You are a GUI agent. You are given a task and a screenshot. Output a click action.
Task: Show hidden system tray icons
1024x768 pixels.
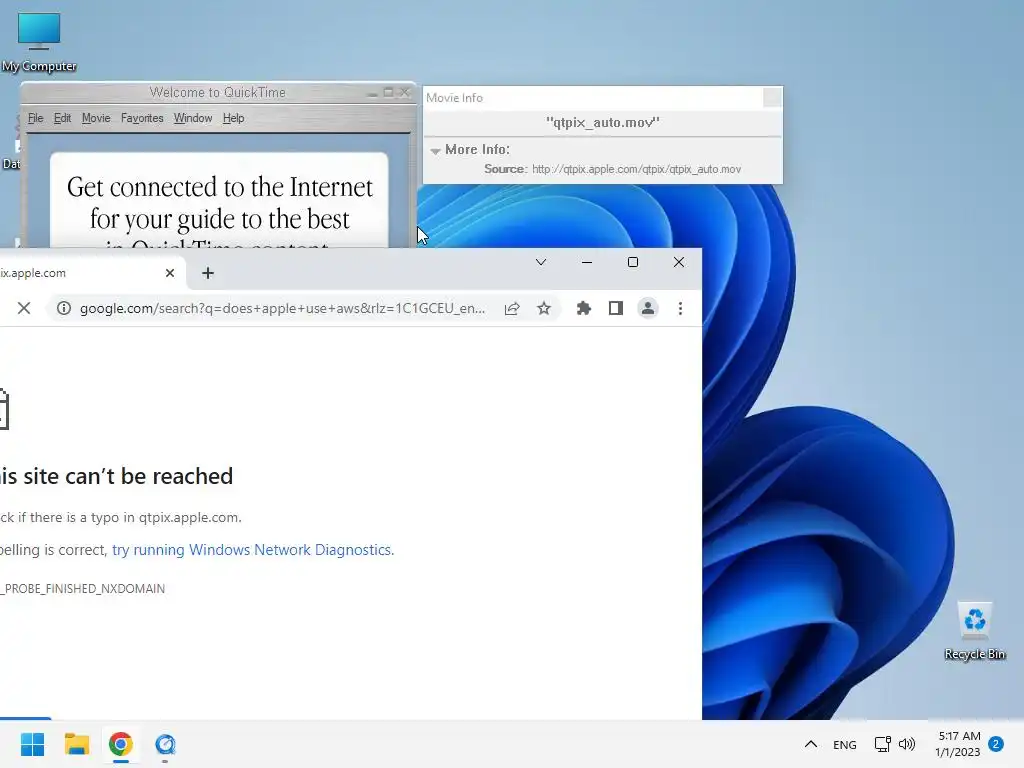(x=810, y=744)
